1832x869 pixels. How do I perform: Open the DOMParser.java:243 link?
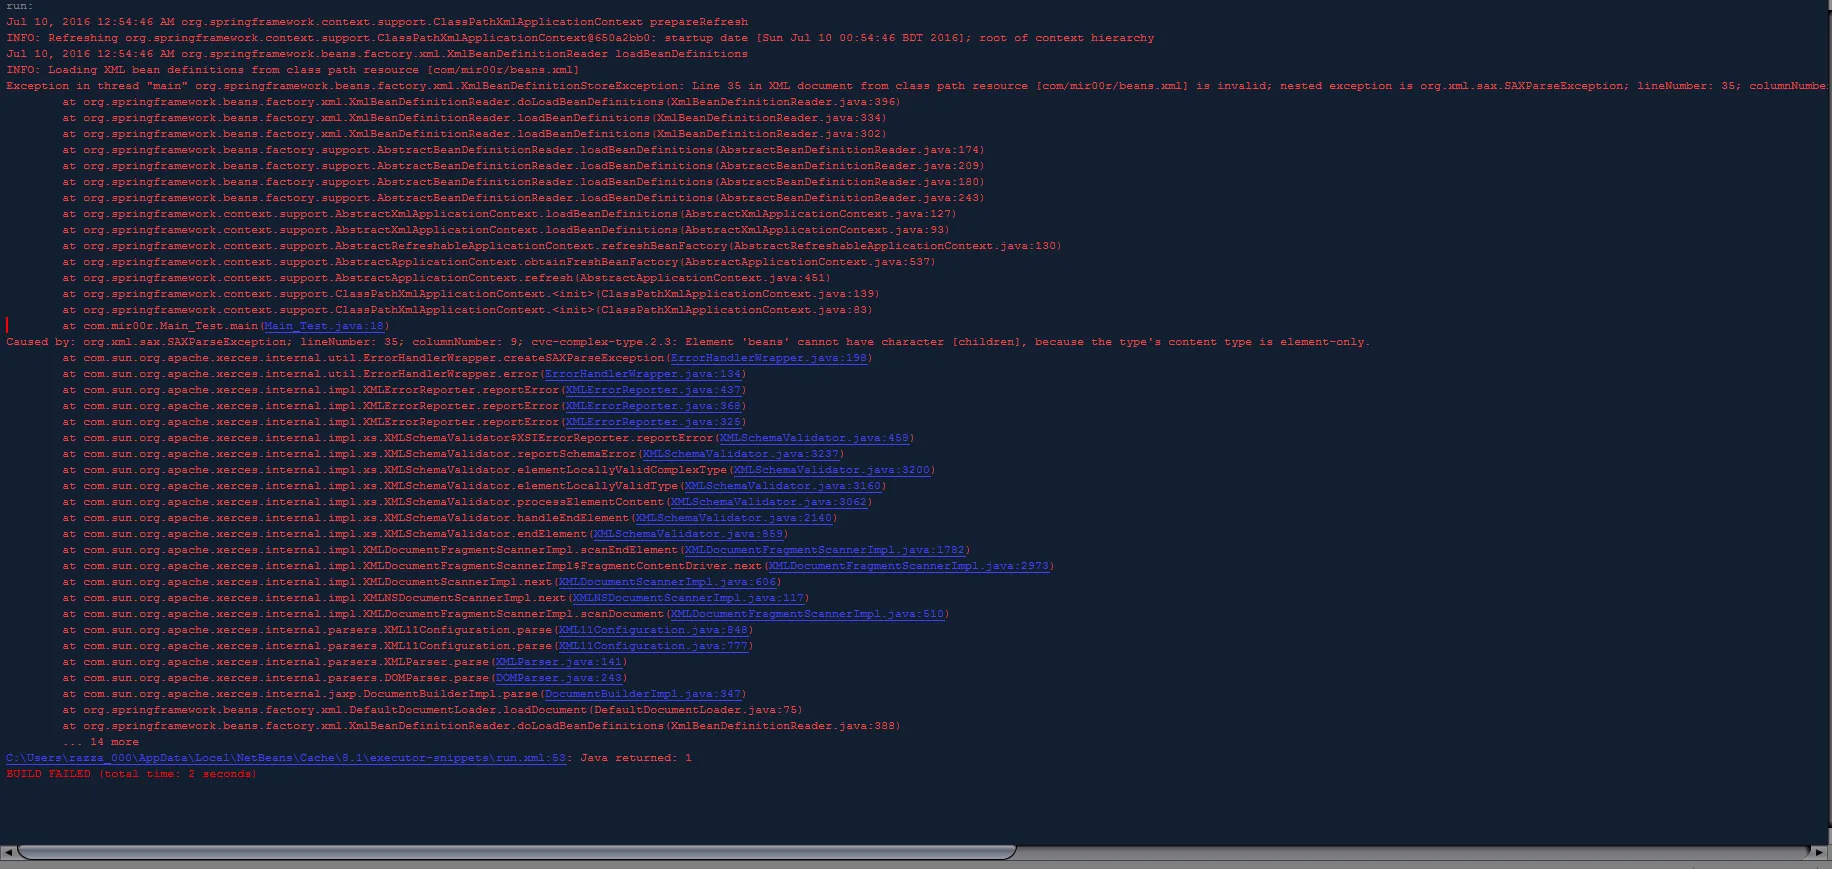point(559,678)
